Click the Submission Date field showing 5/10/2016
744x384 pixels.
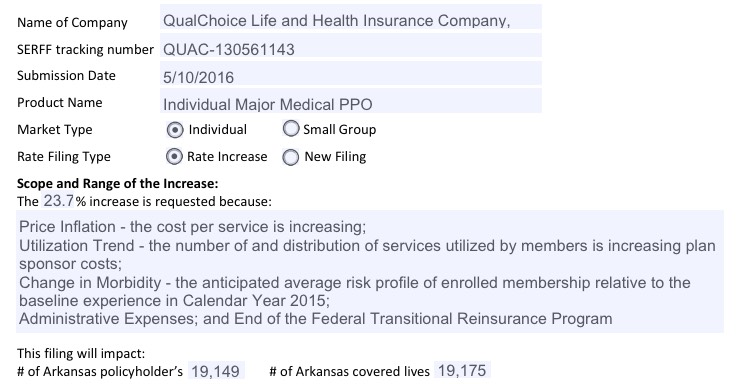point(351,73)
